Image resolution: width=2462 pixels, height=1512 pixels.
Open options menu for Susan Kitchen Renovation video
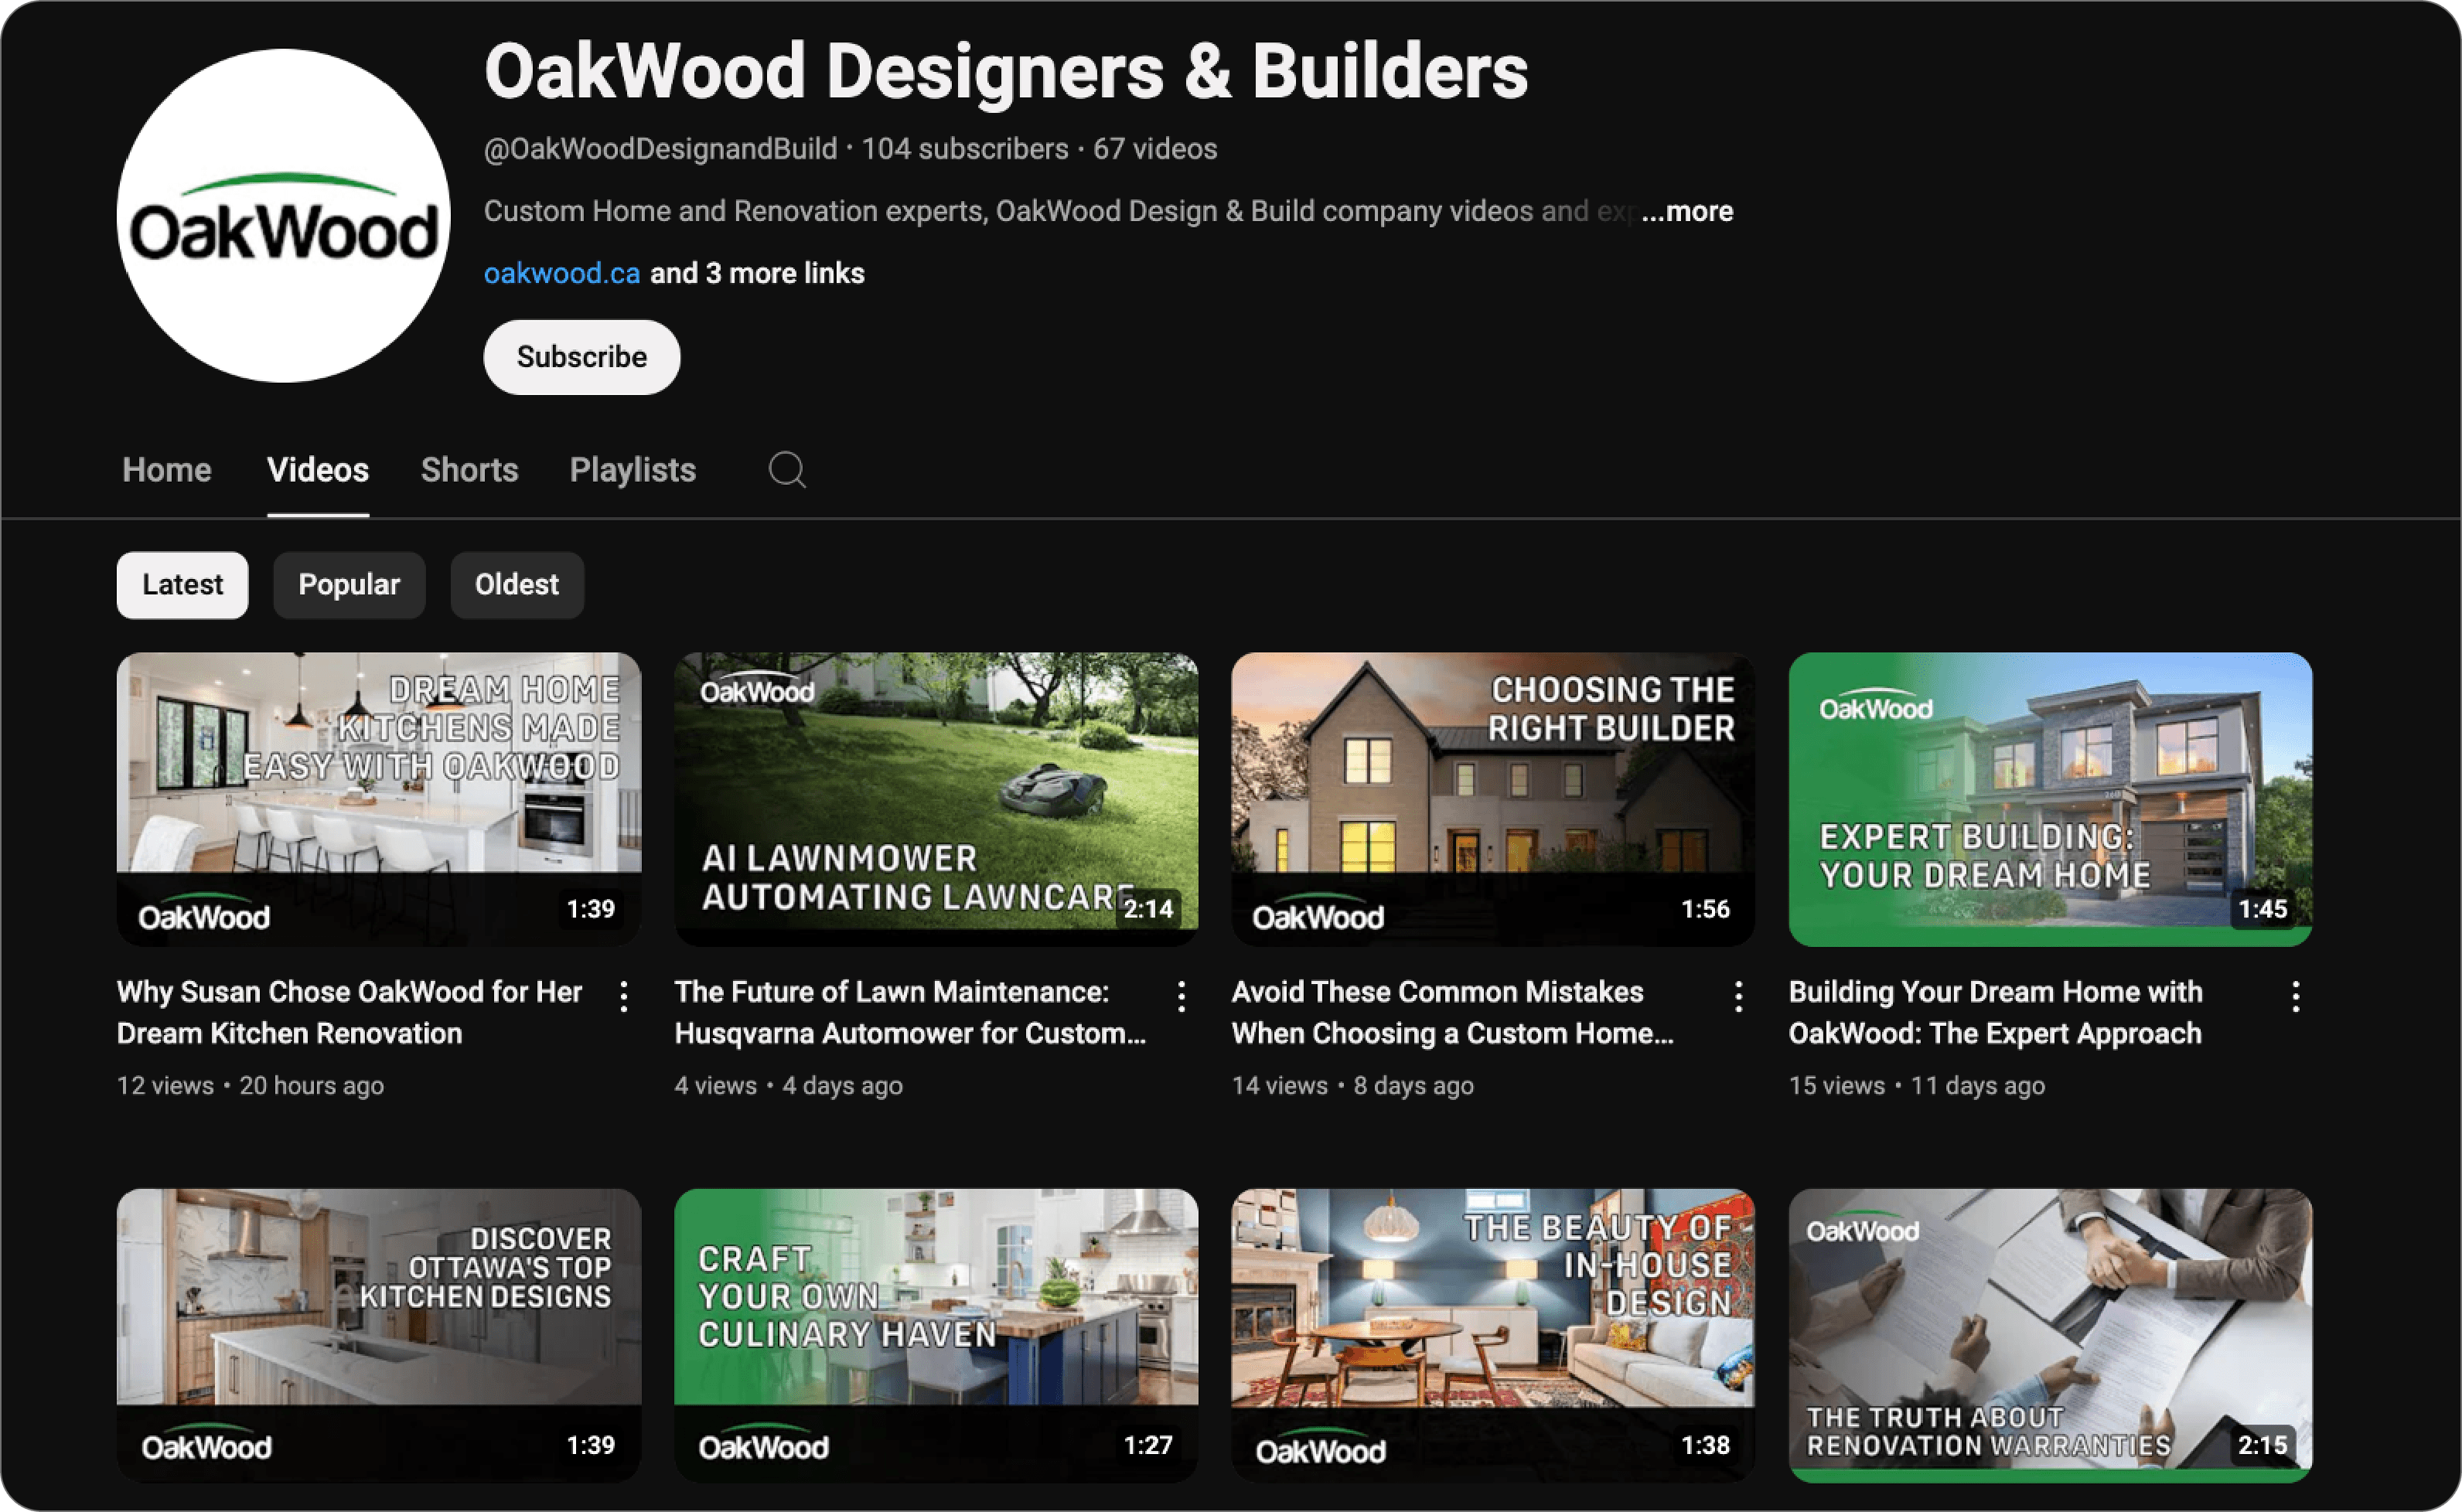[624, 996]
